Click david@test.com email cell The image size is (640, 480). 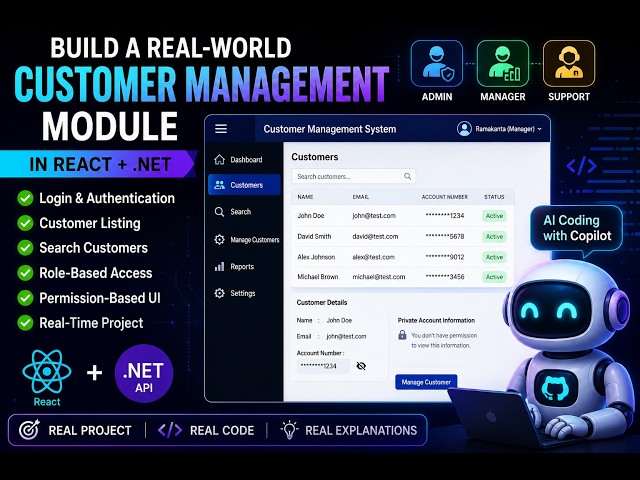point(376,236)
